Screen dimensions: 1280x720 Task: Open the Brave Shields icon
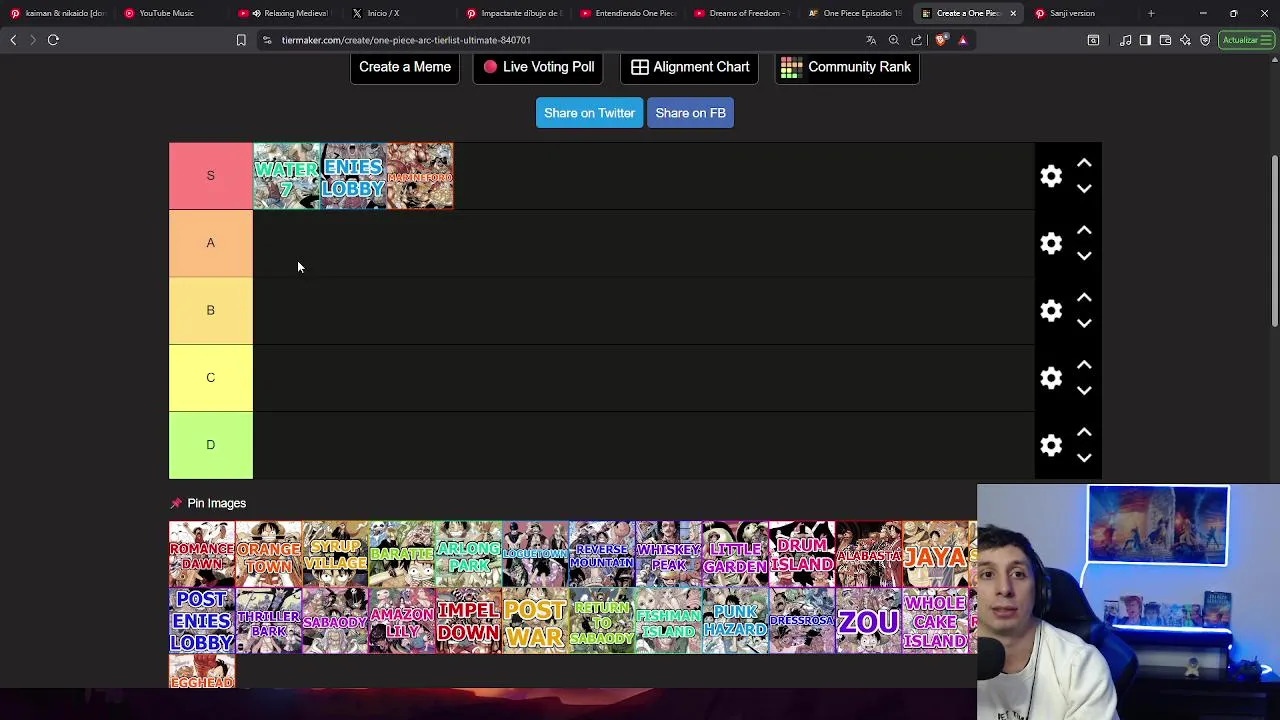pos(941,40)
